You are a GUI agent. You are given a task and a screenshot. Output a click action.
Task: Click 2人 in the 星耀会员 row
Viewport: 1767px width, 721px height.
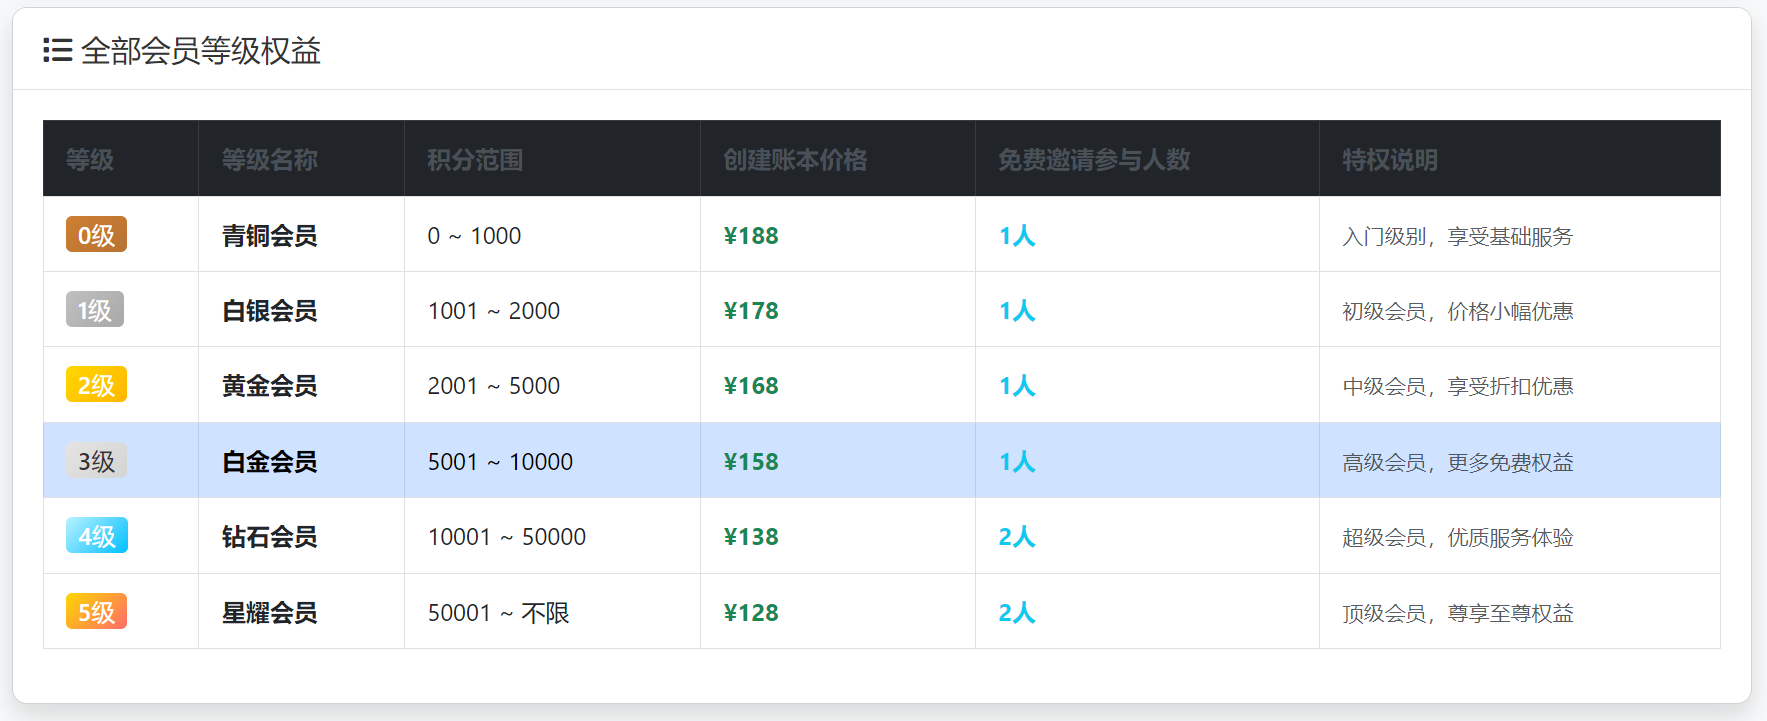(x=1017, y=613)
